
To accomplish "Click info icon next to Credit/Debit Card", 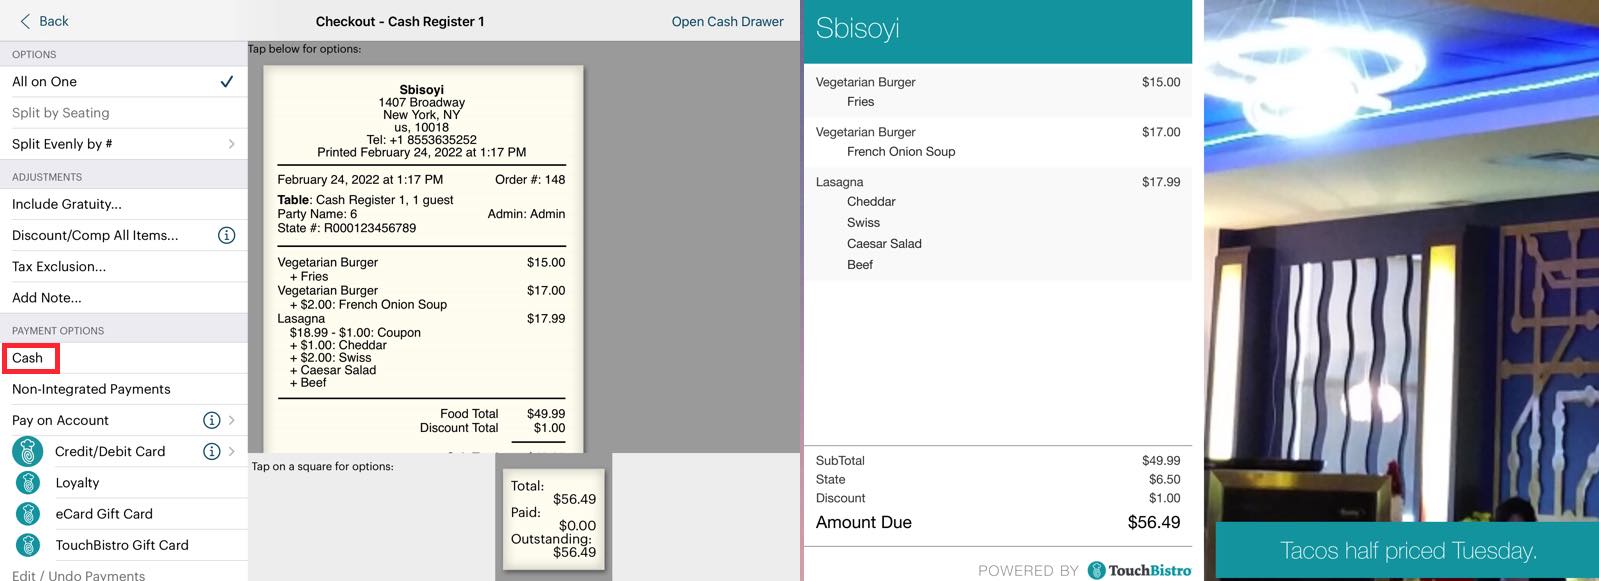I will coord(211,451).
